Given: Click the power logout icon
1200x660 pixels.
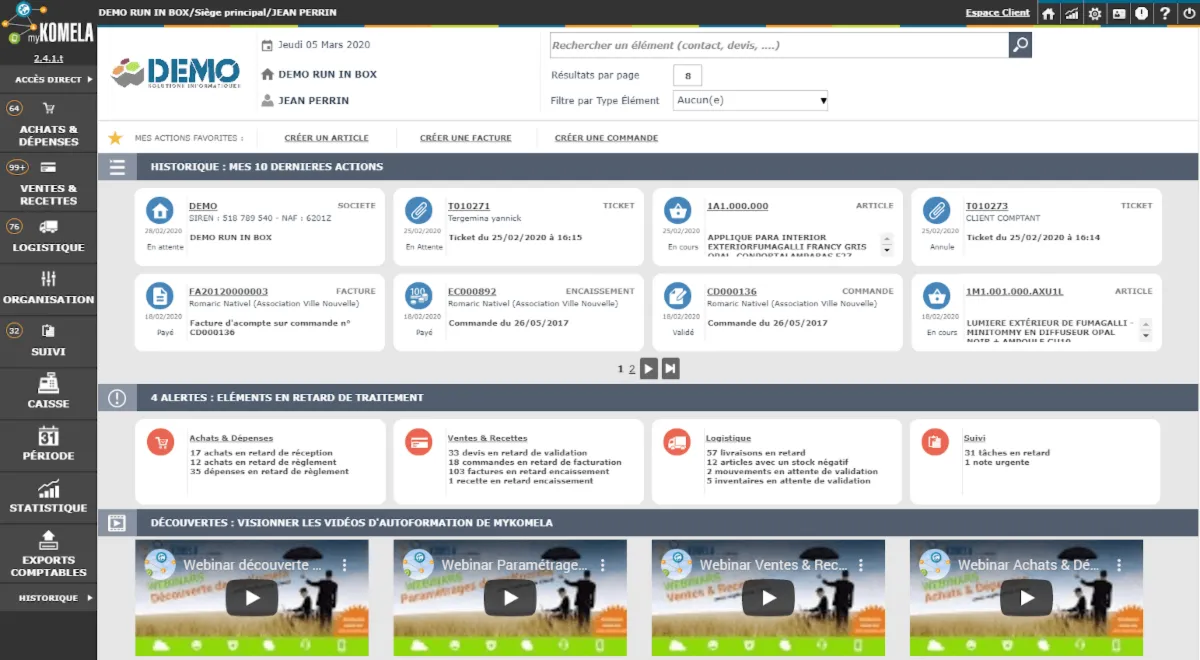Looking at the screenshot, I should [1187, 14].
